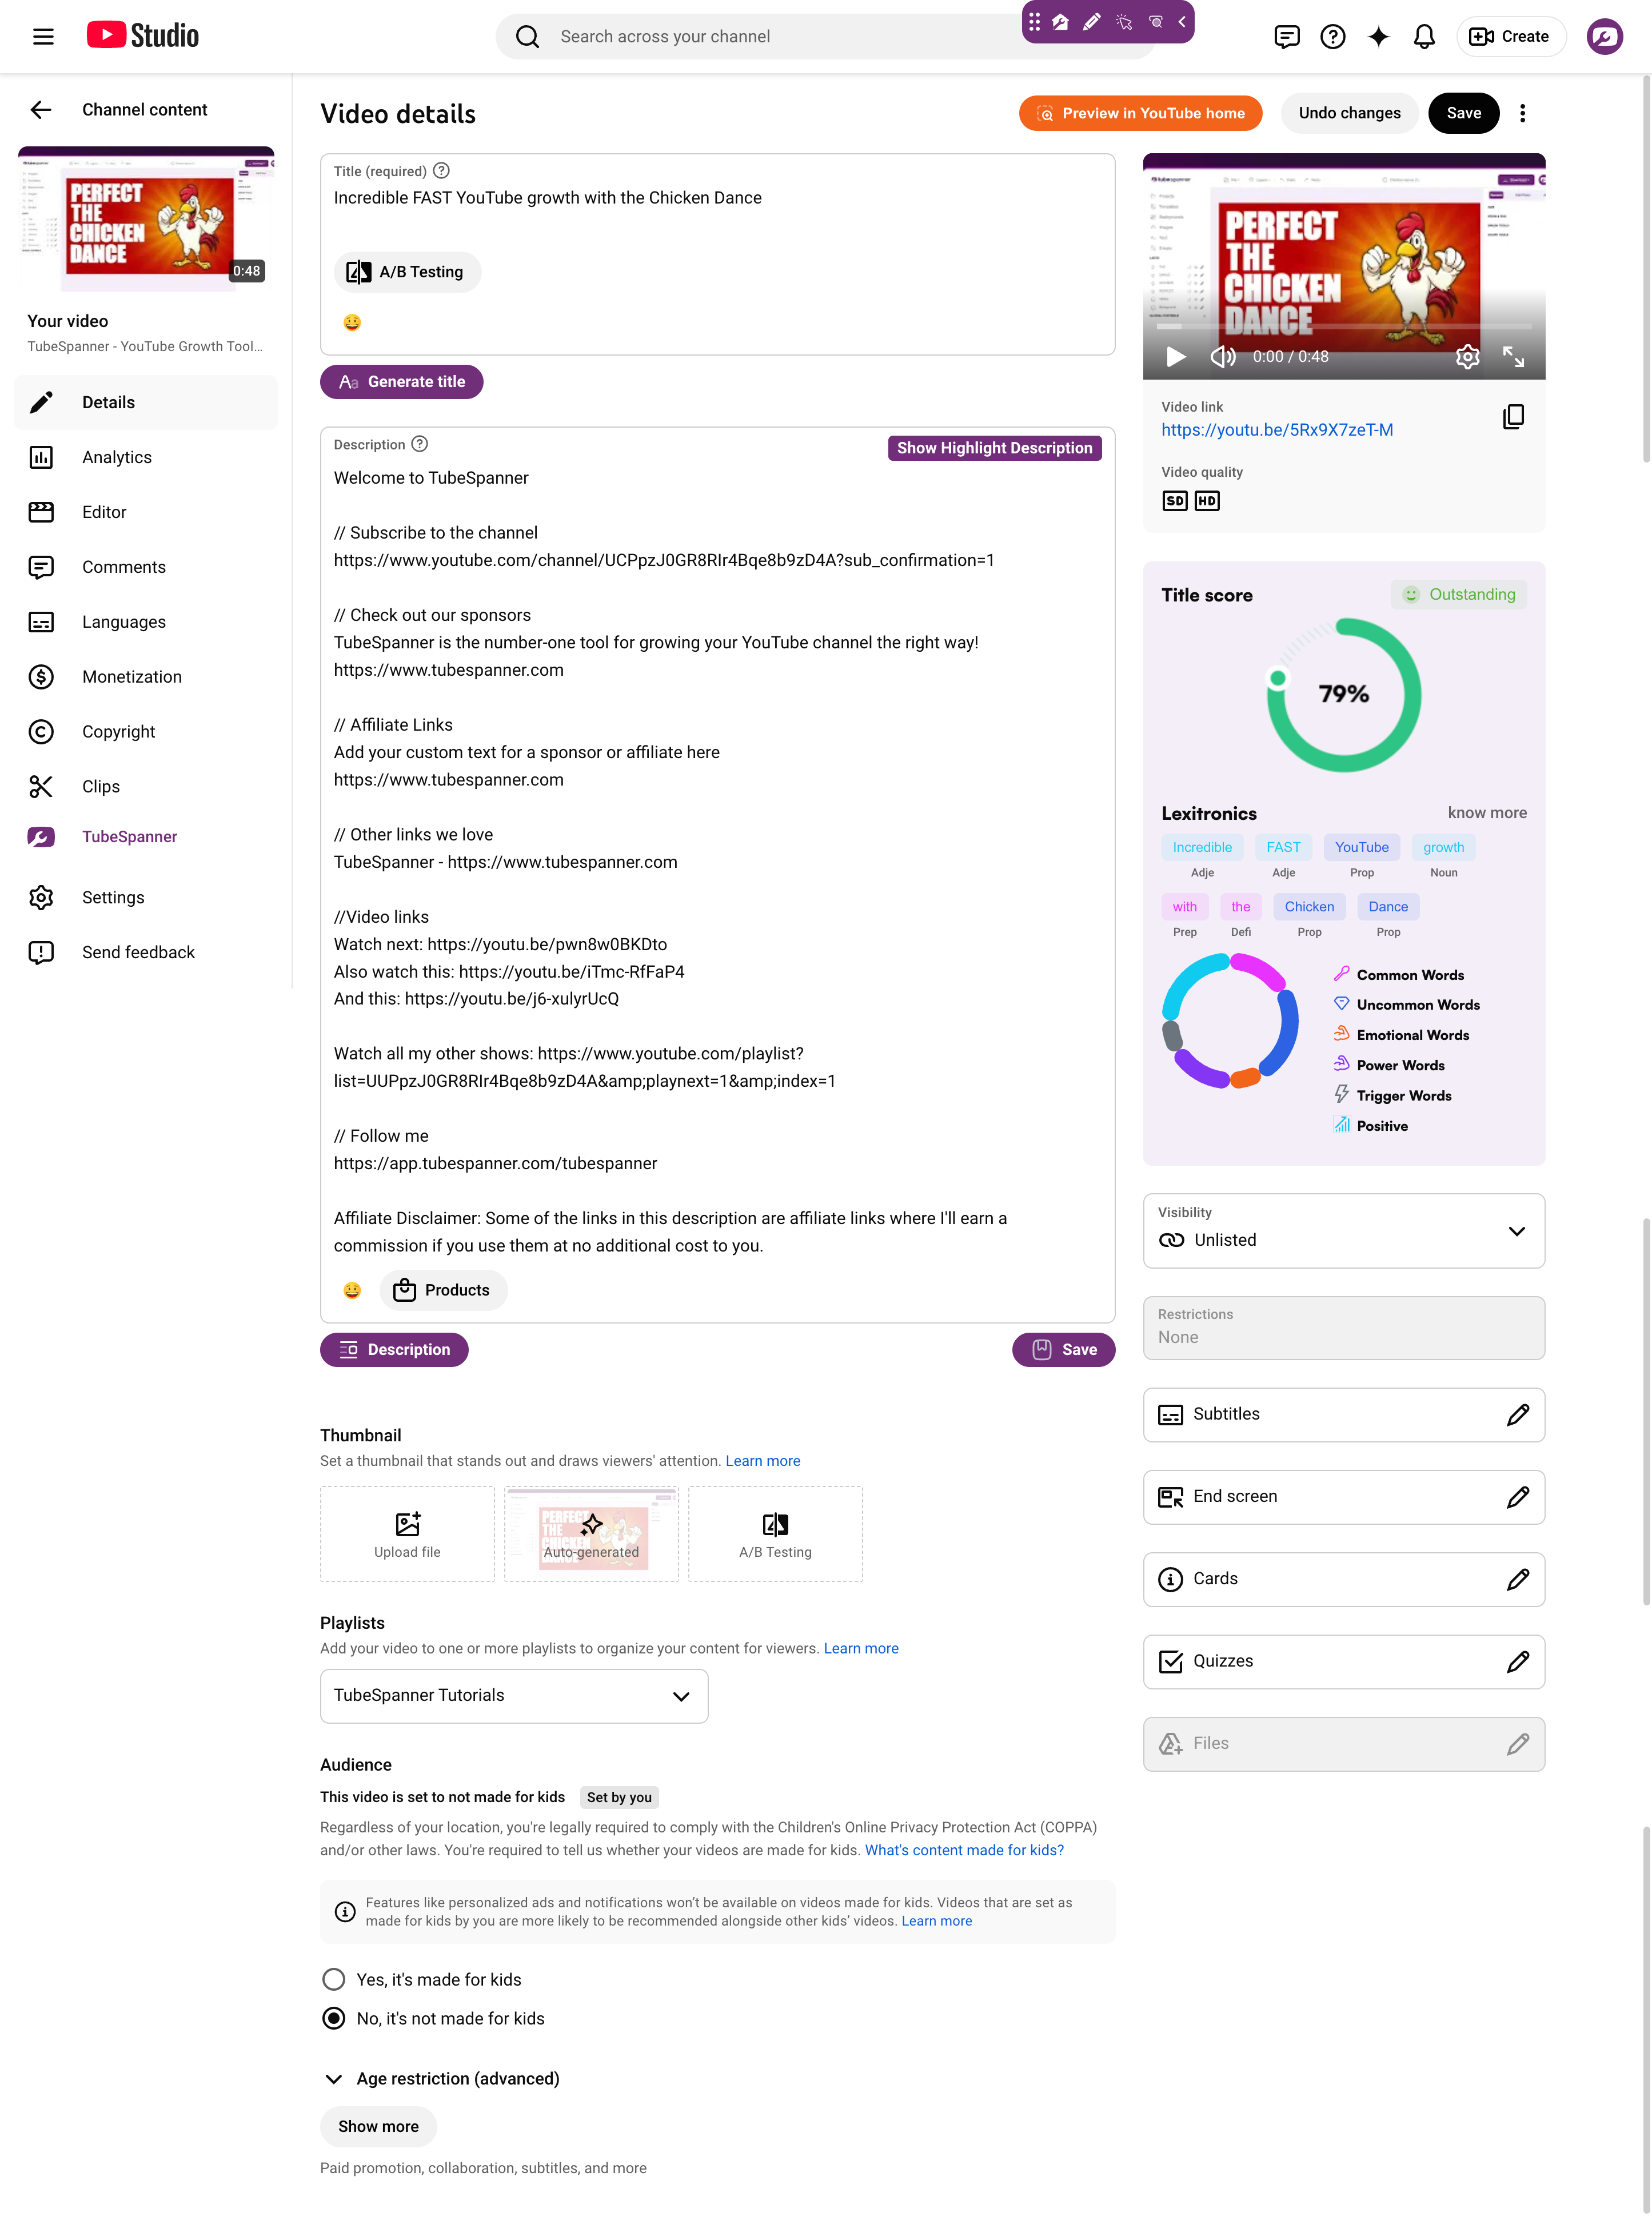Open Settings in the sidebar

[146, 898]
